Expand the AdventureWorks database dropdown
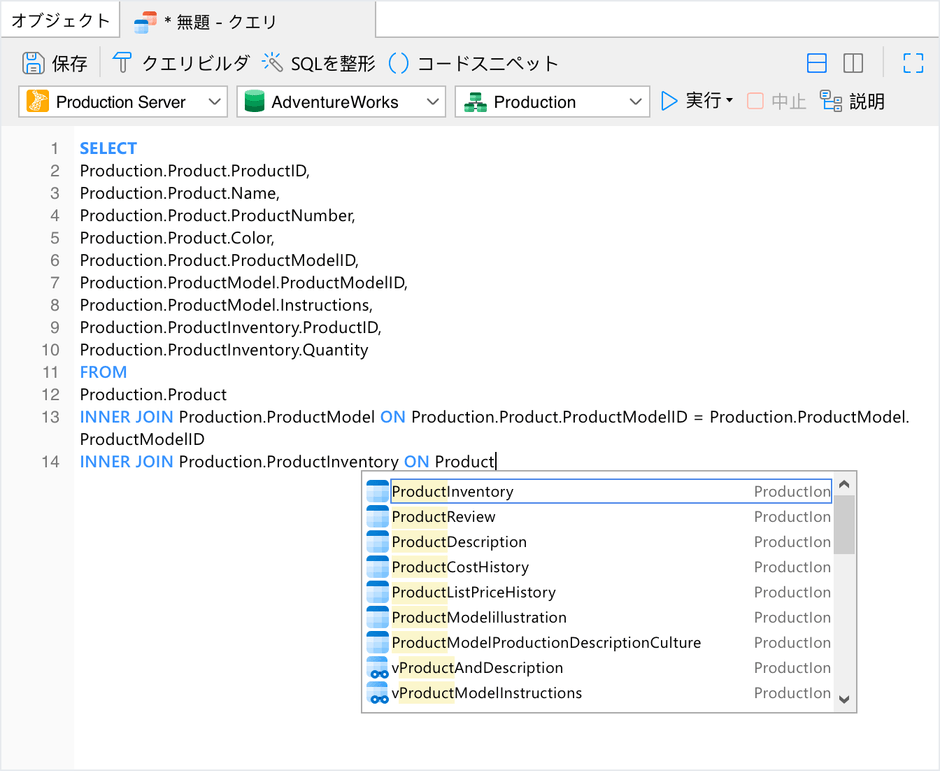The image size is (940, 771). [x=340, y=102]
